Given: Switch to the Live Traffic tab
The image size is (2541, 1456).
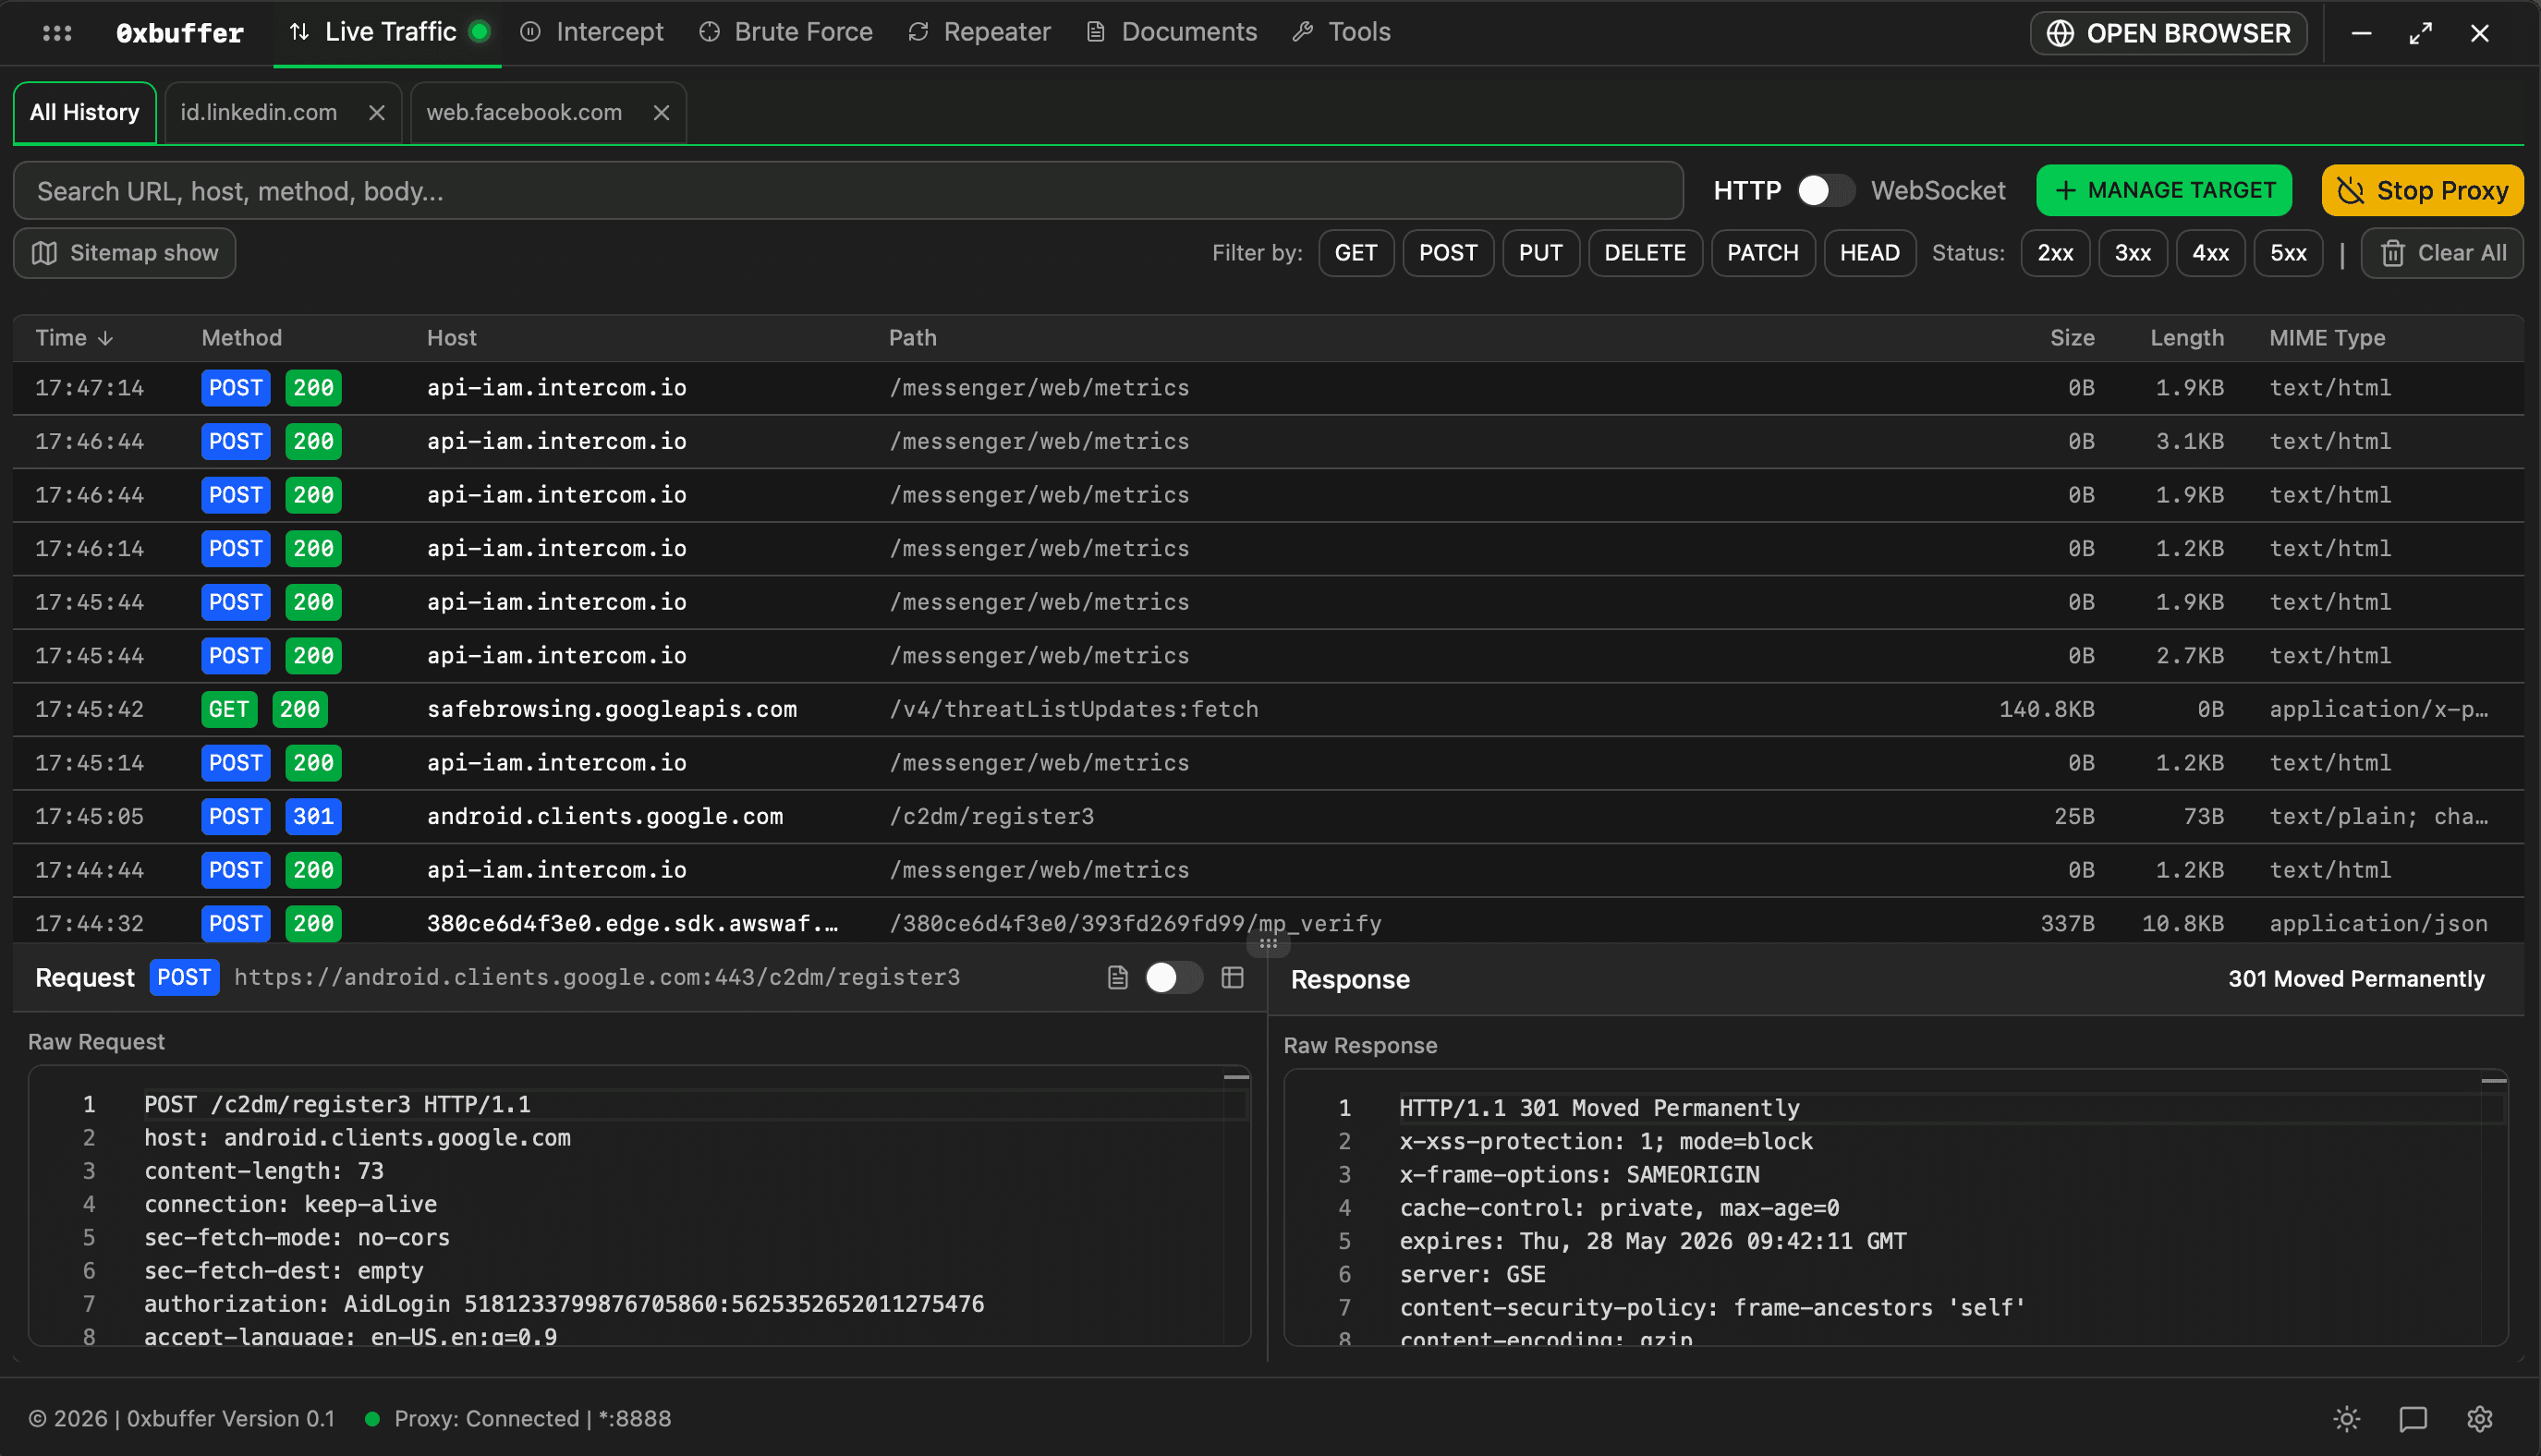Looking at the screenshot, I should click(x=387, y=33).
